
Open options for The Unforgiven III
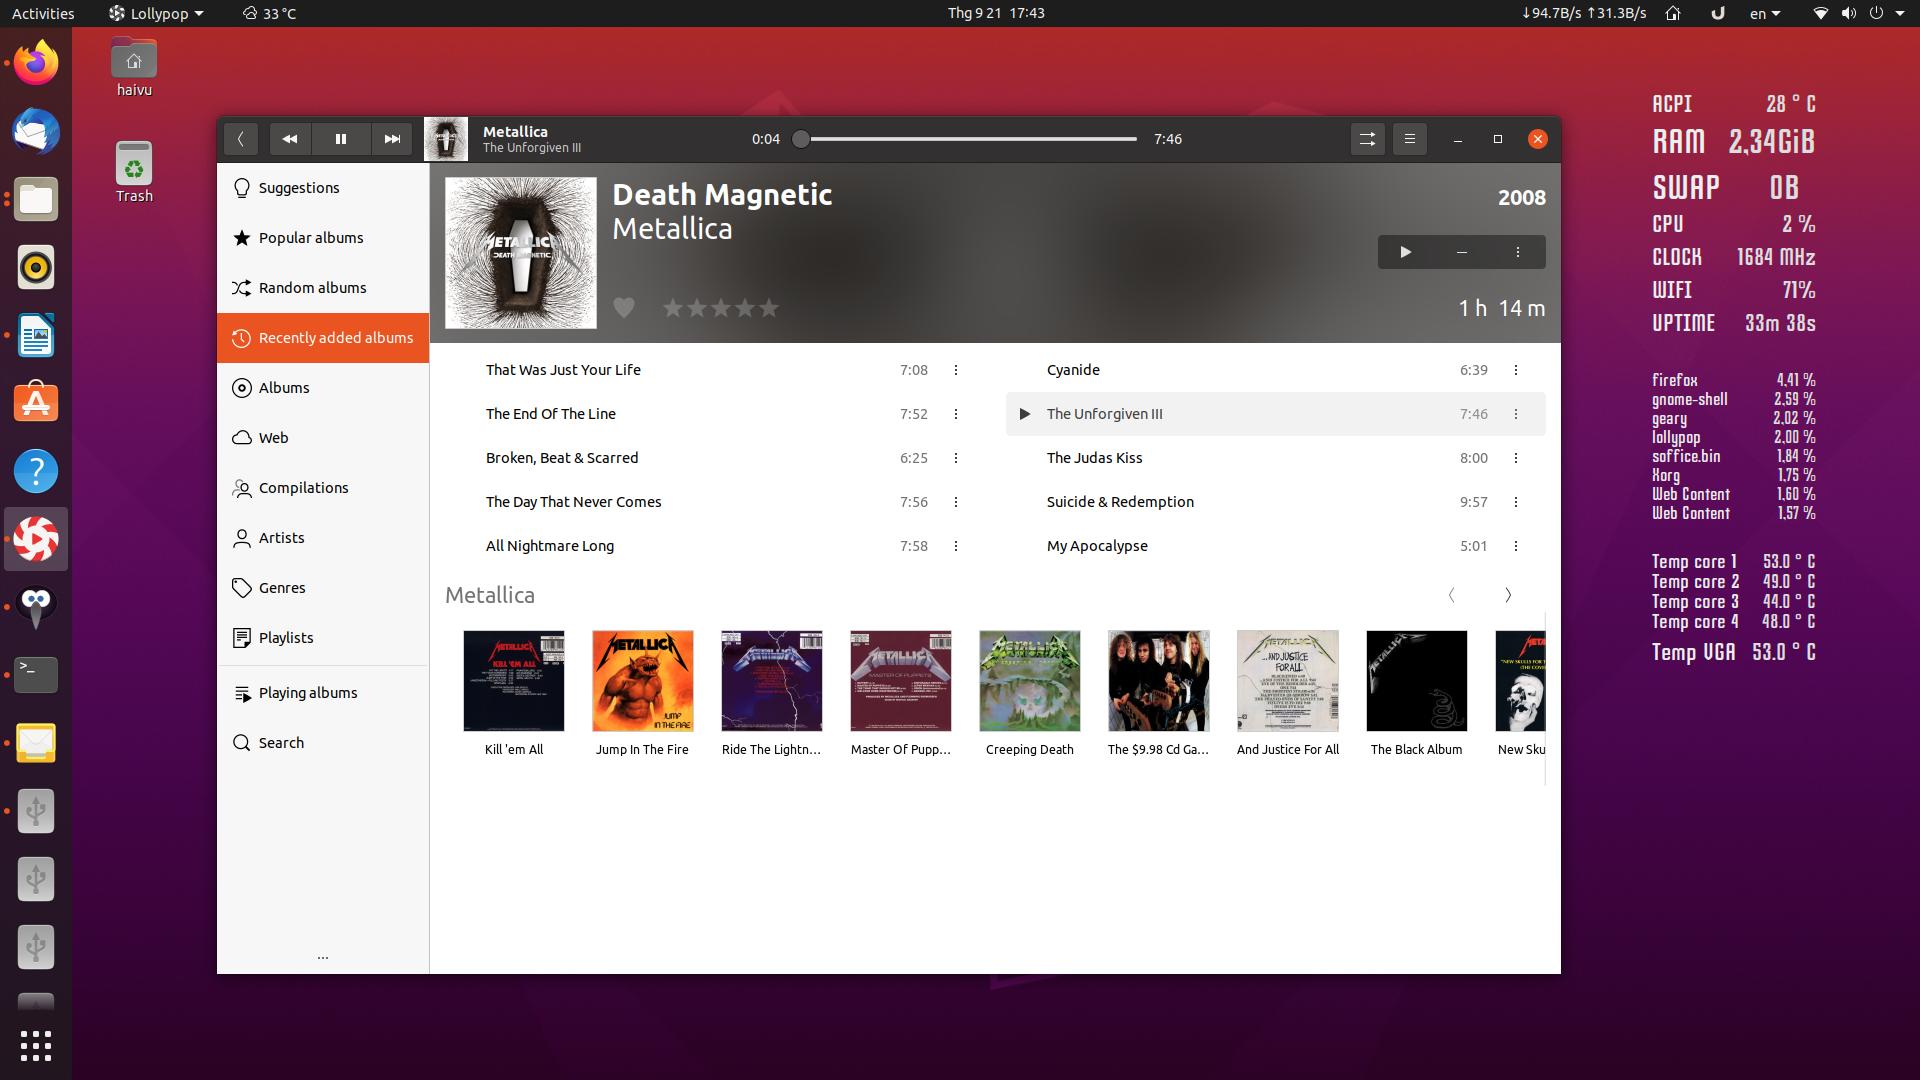pos(1516,414)
